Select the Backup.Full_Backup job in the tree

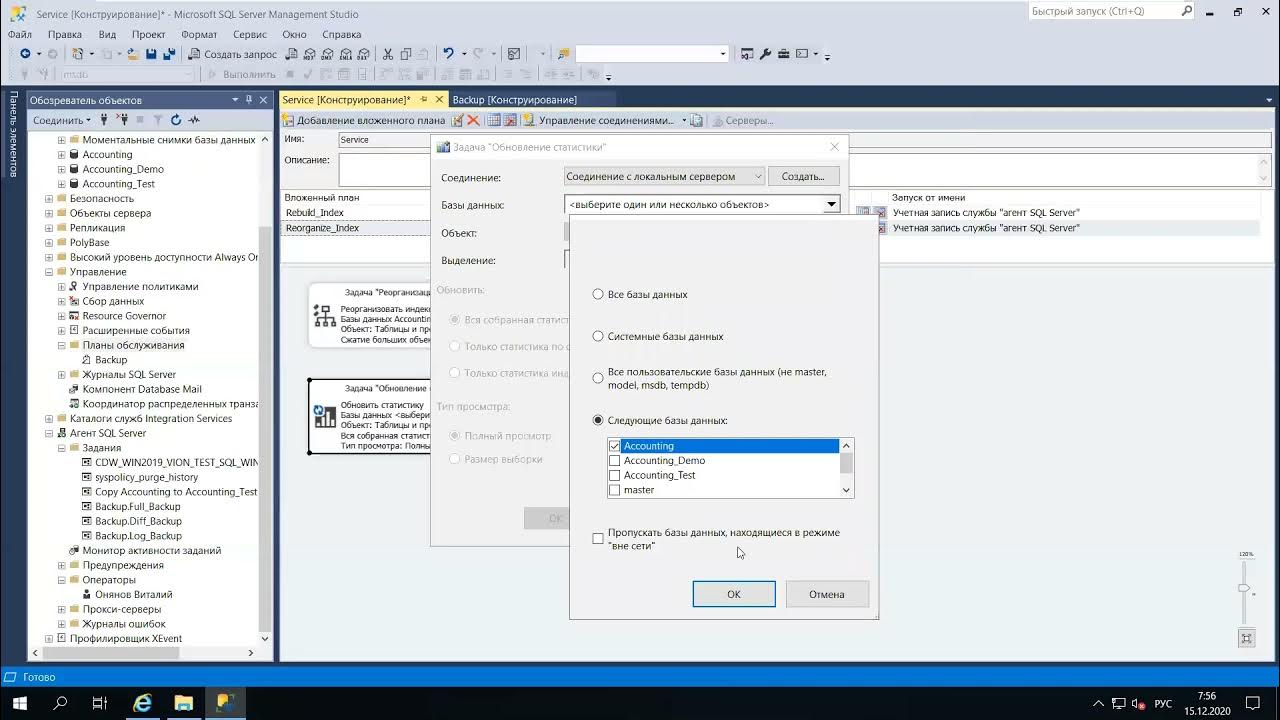click(x=138, y=507)
